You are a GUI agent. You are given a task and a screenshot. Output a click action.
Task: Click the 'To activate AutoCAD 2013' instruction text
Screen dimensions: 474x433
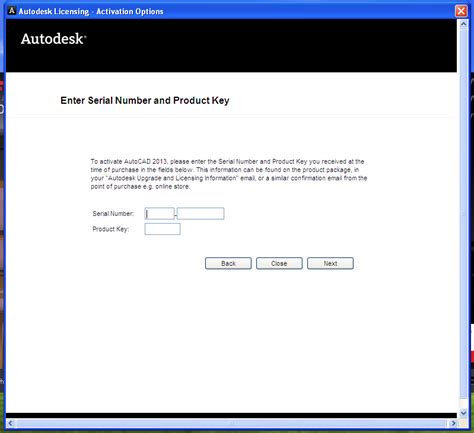coord(229,174)
